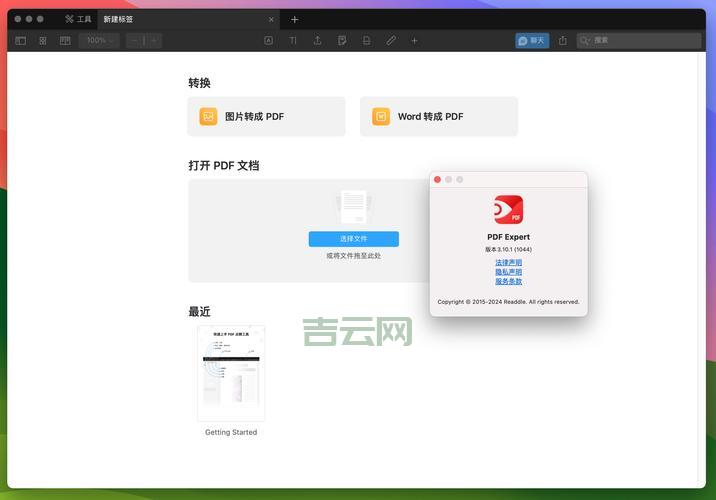The image size is (716, 500).
Task: Click the search magnifier dropdown icon
Action: (585, 41)
